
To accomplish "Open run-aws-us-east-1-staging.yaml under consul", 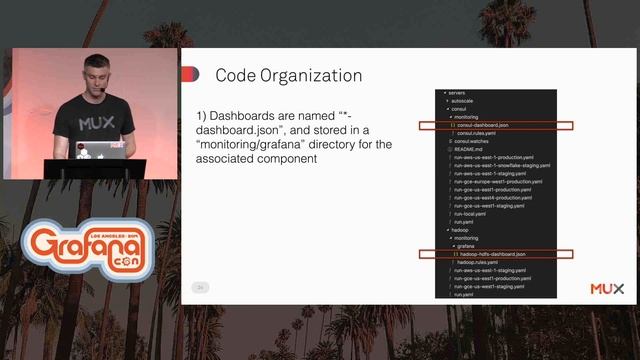I will [490, 174].
